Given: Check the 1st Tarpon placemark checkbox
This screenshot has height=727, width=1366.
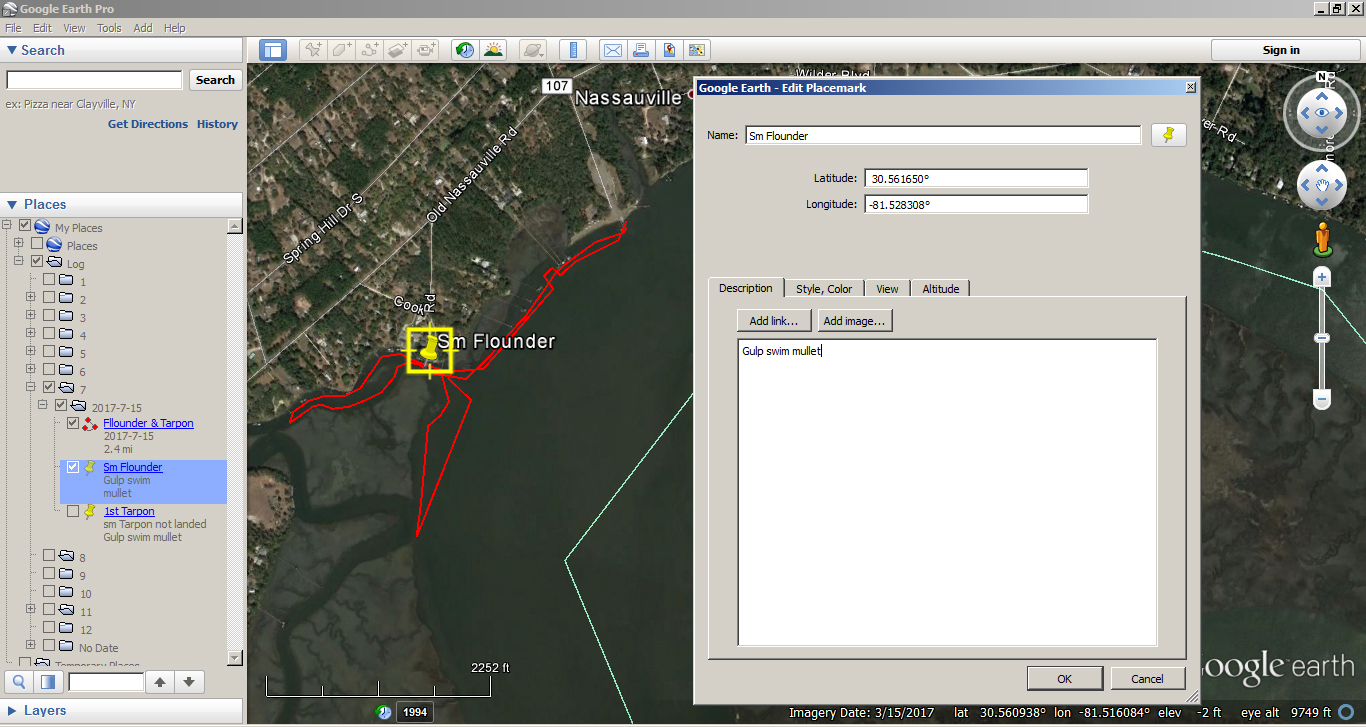Looking at the screenshot, I should click(73, 511).
